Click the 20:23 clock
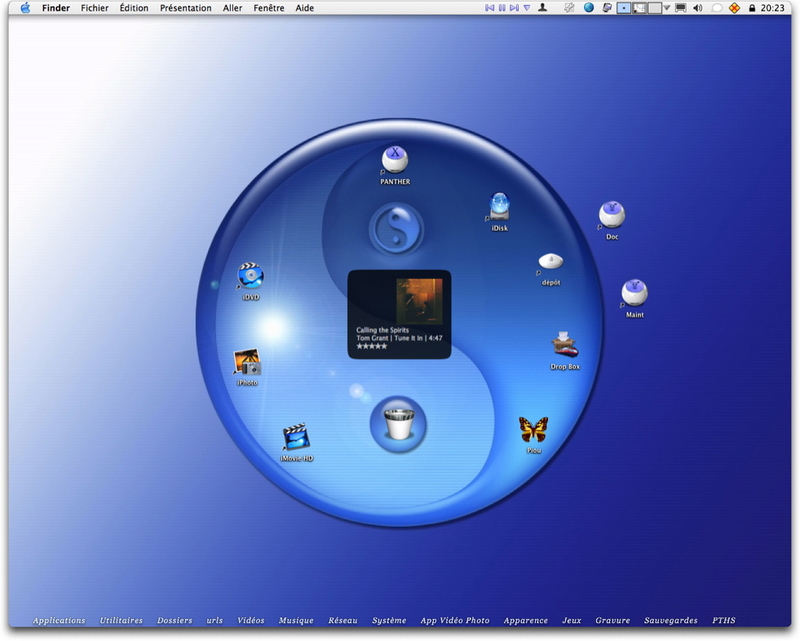This screenshot has width=800, height=641. pyautogui.click(x=772, y=8)
